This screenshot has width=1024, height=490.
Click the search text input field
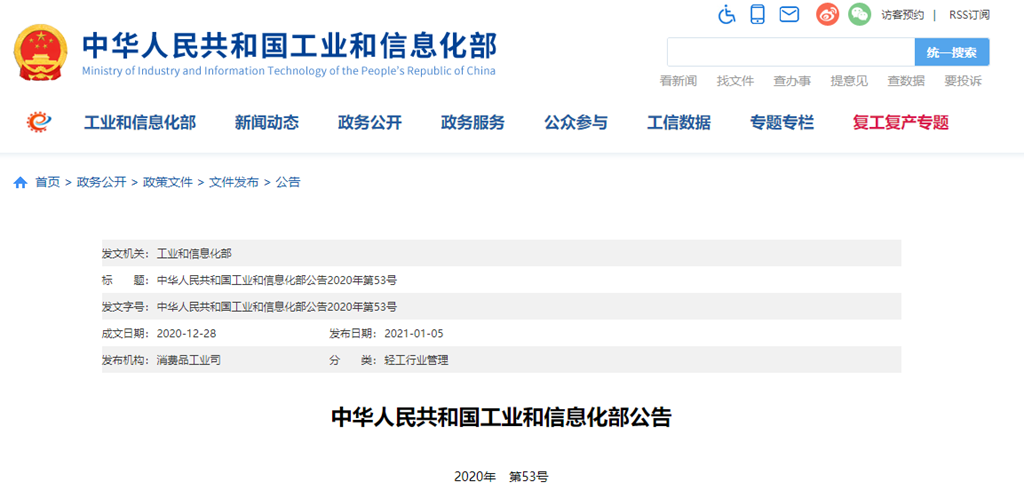[790, 52]
